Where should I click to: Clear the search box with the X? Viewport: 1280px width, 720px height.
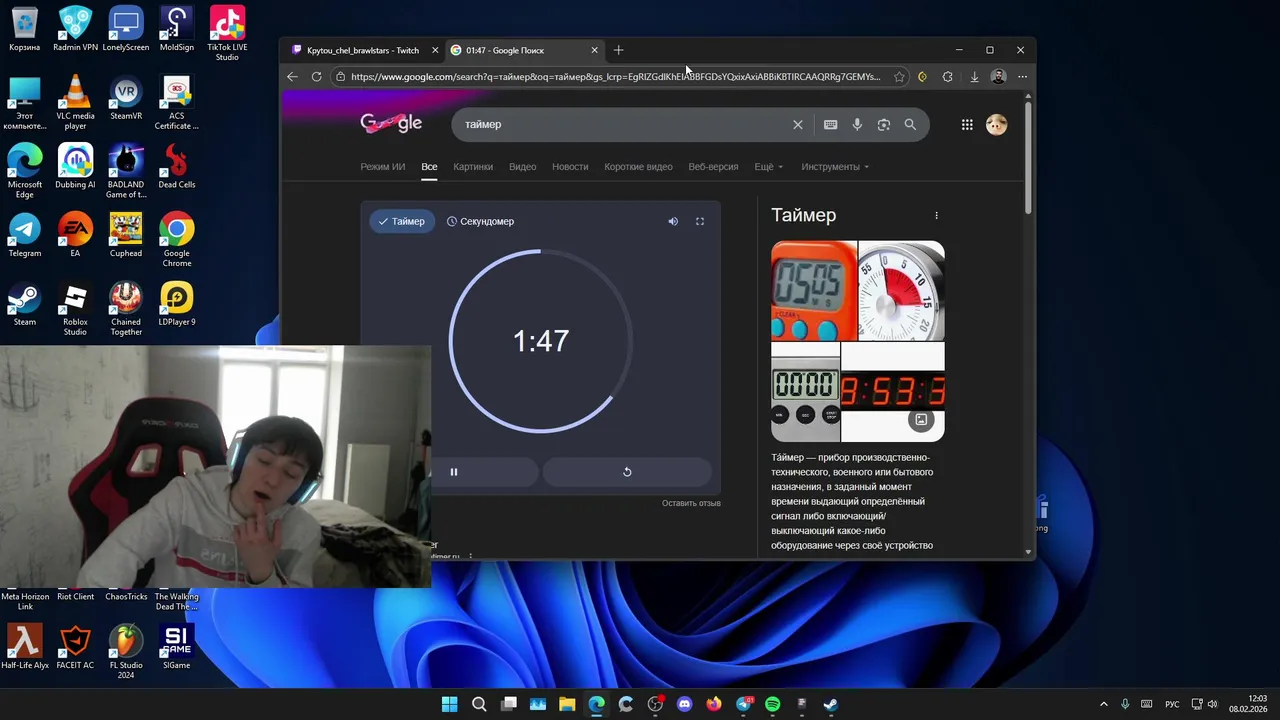pos(798,125)
